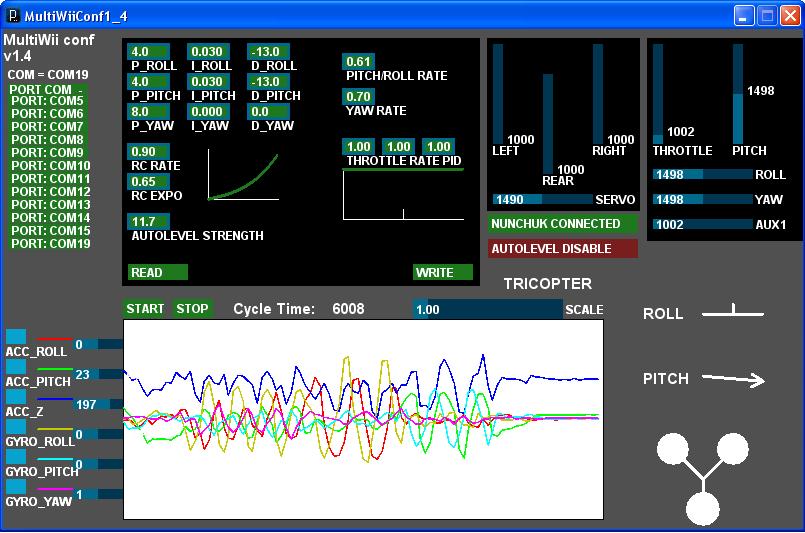Choose PORT: COM13 entry
Image resolution: width=805 pixels, height=533 pixels.
point(50,204)
